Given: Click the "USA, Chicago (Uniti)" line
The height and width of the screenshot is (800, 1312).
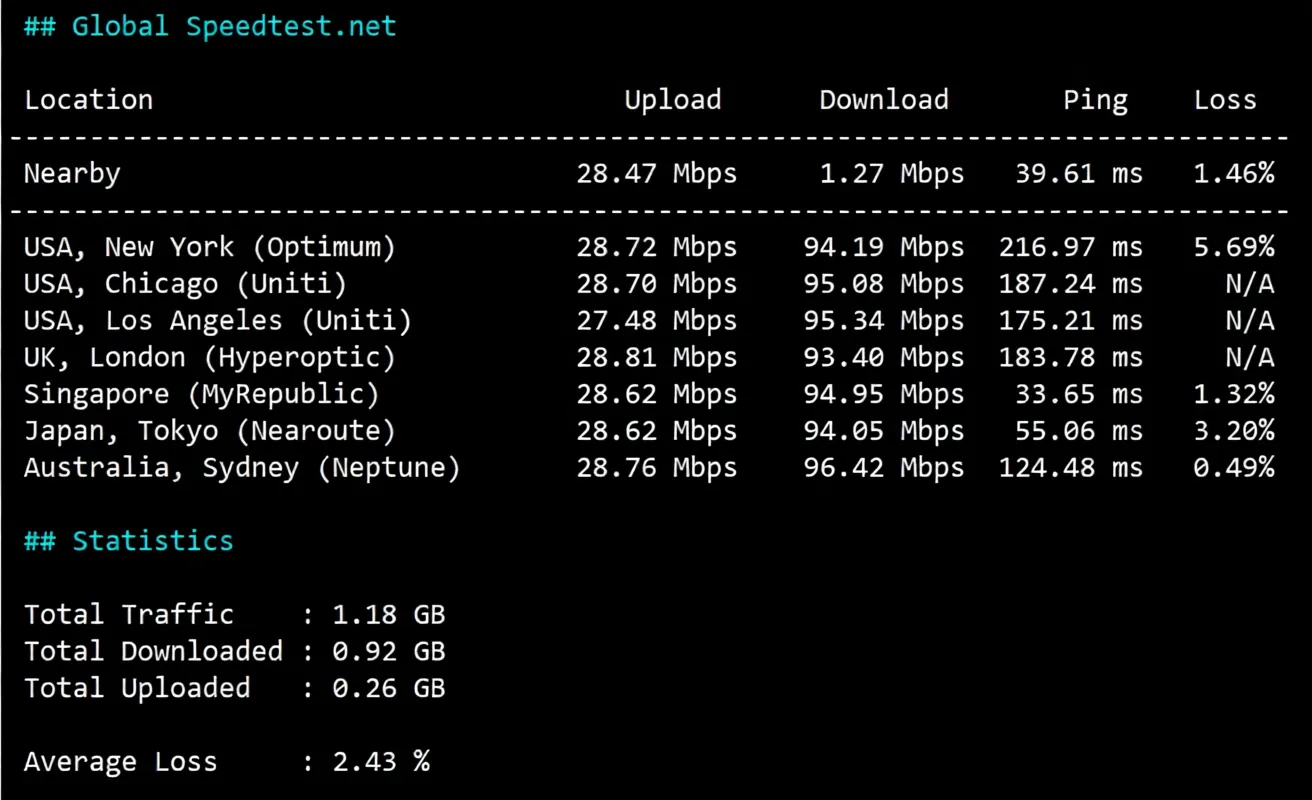Looking at the screenshot, I should pyautogui.click(x=185, y=284).
